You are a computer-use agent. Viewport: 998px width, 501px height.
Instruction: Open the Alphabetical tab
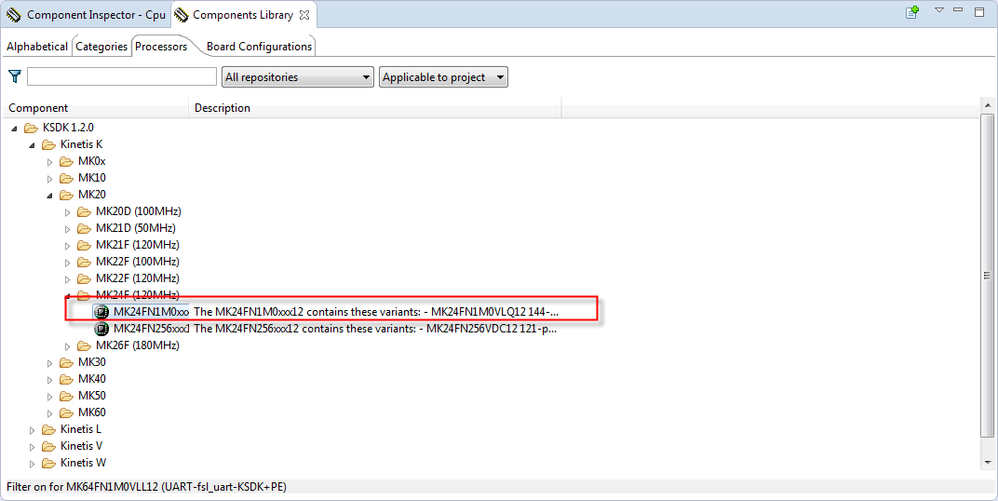(x=37, y=46)
